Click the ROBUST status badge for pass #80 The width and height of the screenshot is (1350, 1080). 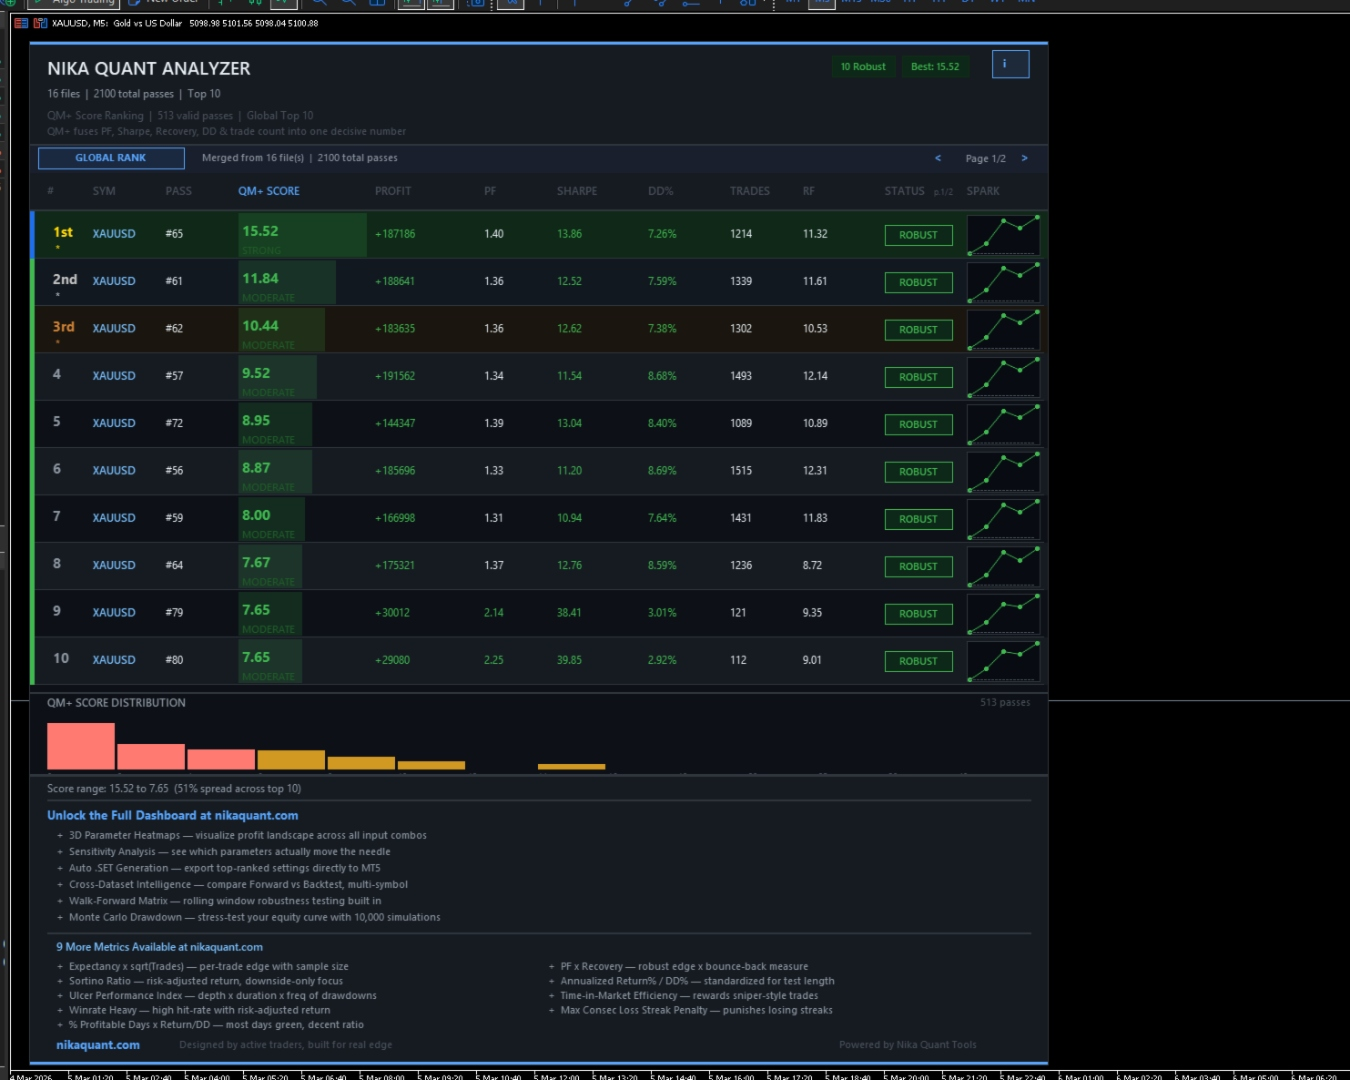tap(918, 661)
